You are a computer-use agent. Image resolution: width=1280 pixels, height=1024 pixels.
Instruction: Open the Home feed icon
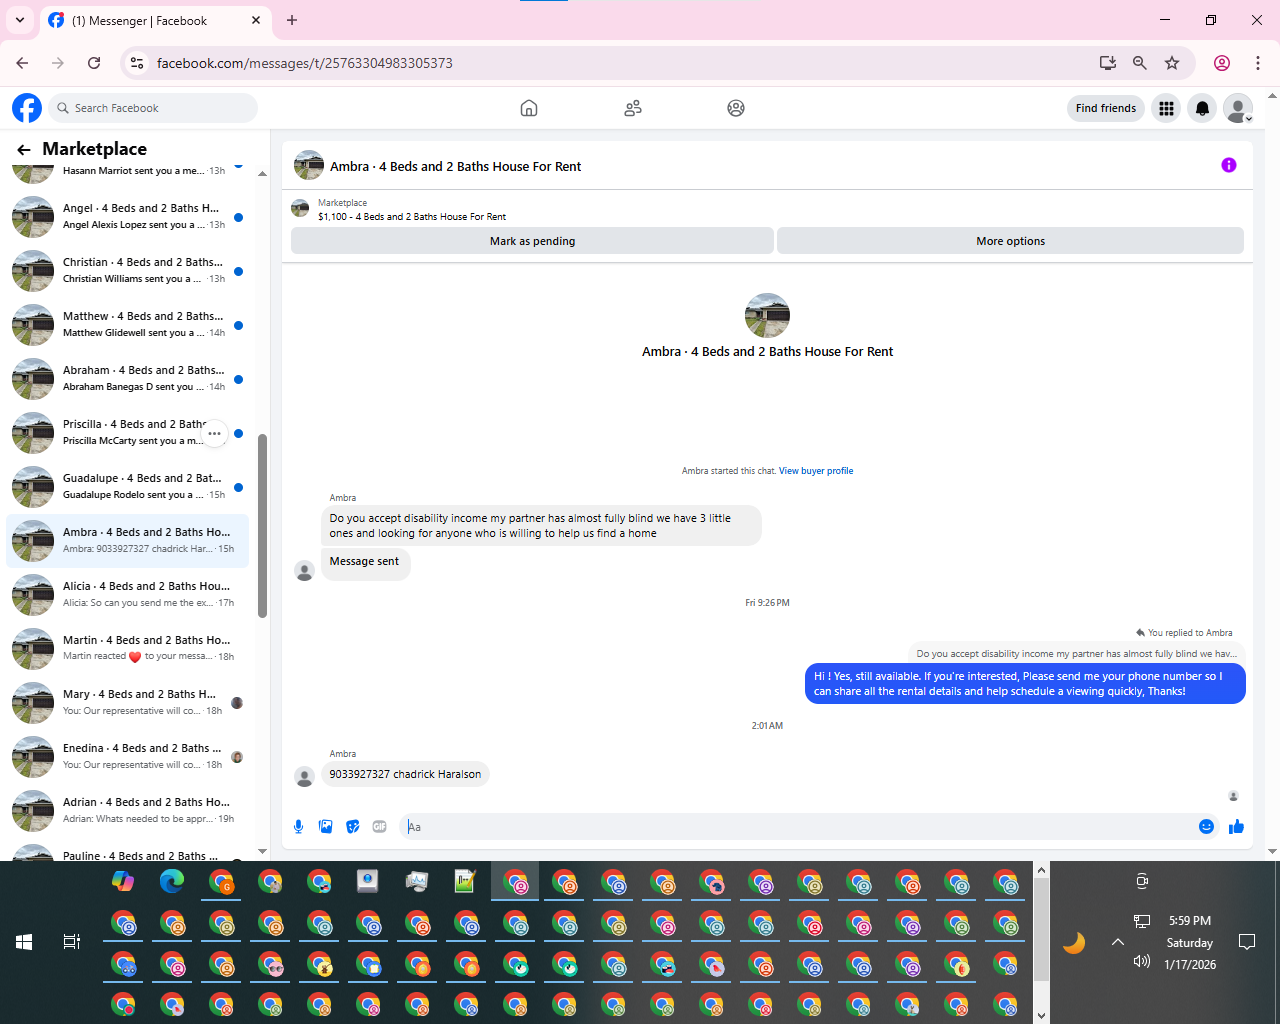(x=529, y=108)
